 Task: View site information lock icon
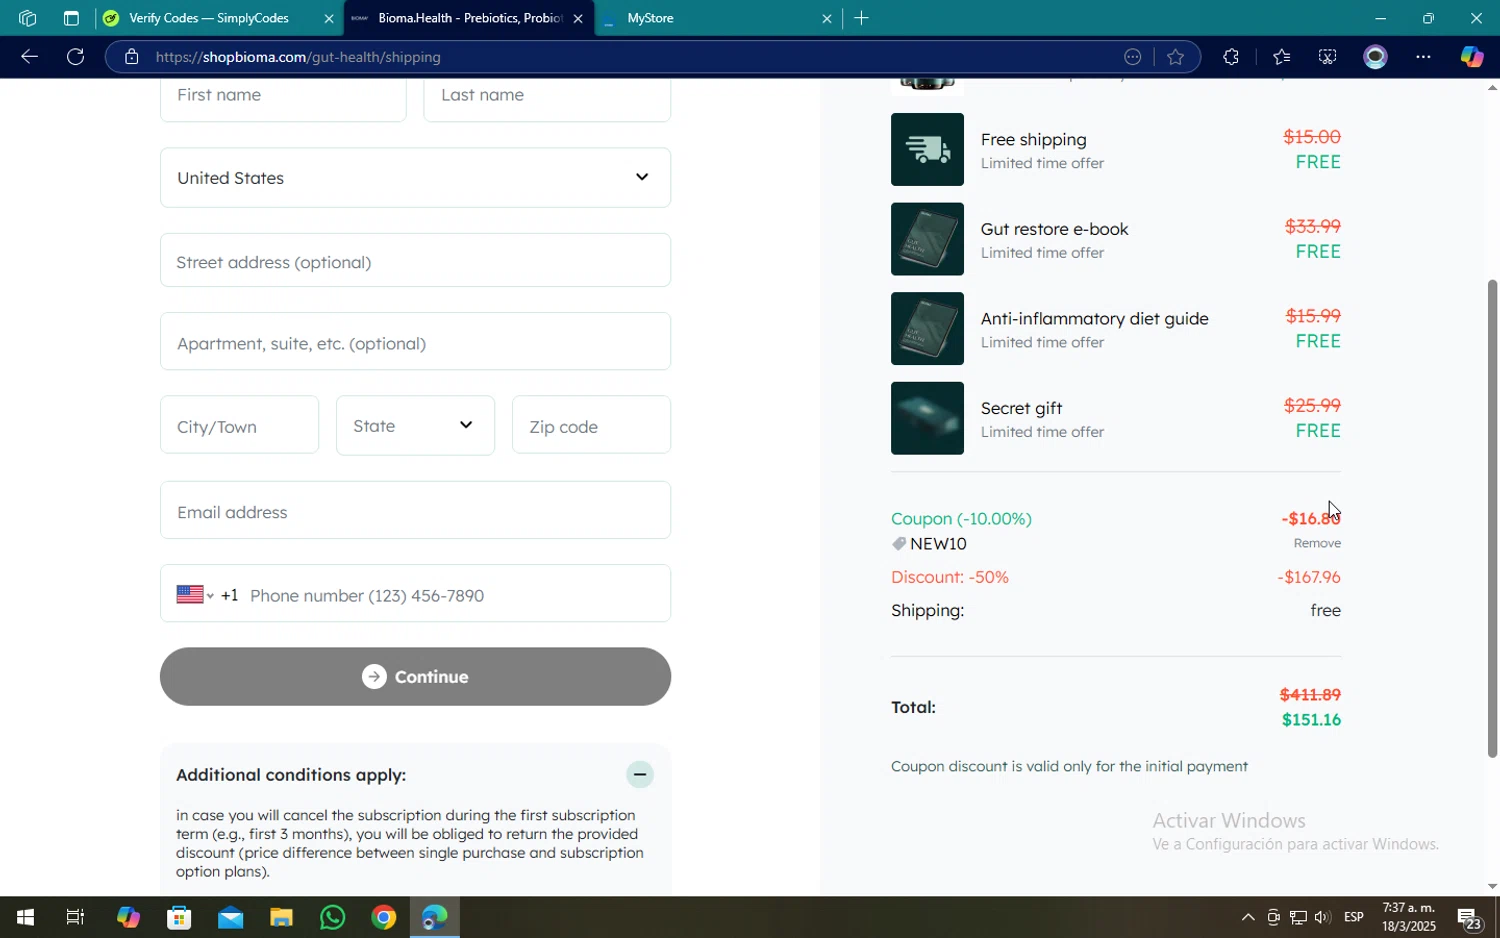[x=131, y=57]
